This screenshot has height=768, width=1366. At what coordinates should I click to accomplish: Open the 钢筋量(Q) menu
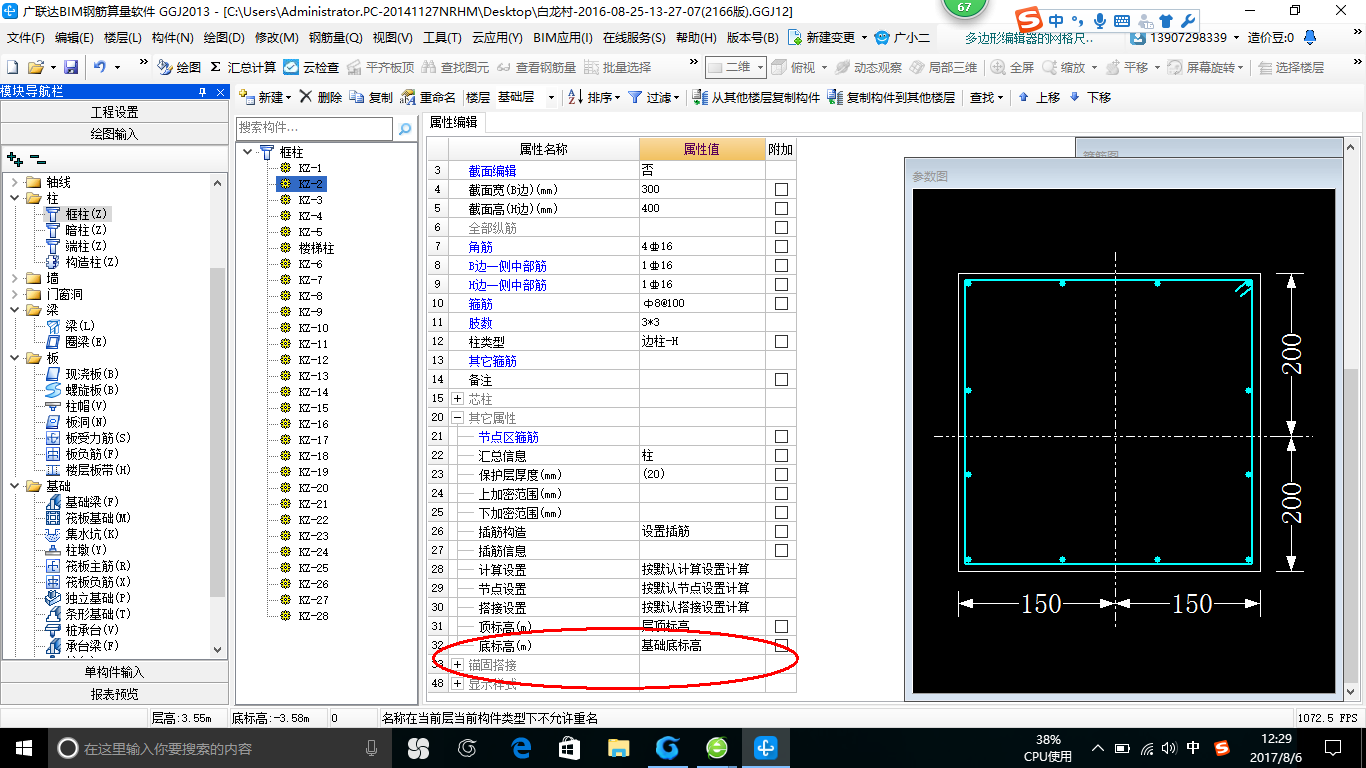(335, 38)
